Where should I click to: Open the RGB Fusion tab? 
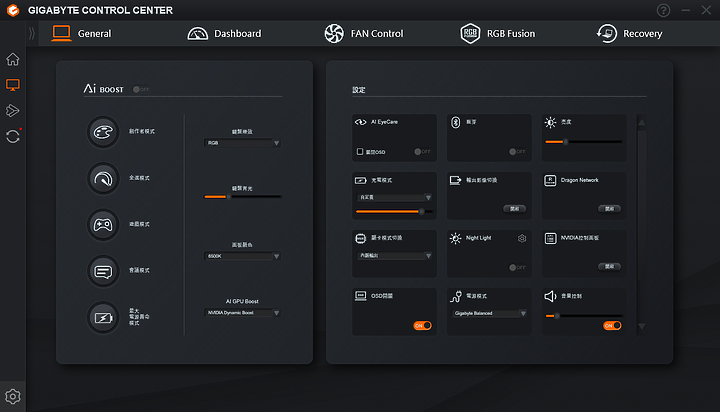(x=498, y=34)
